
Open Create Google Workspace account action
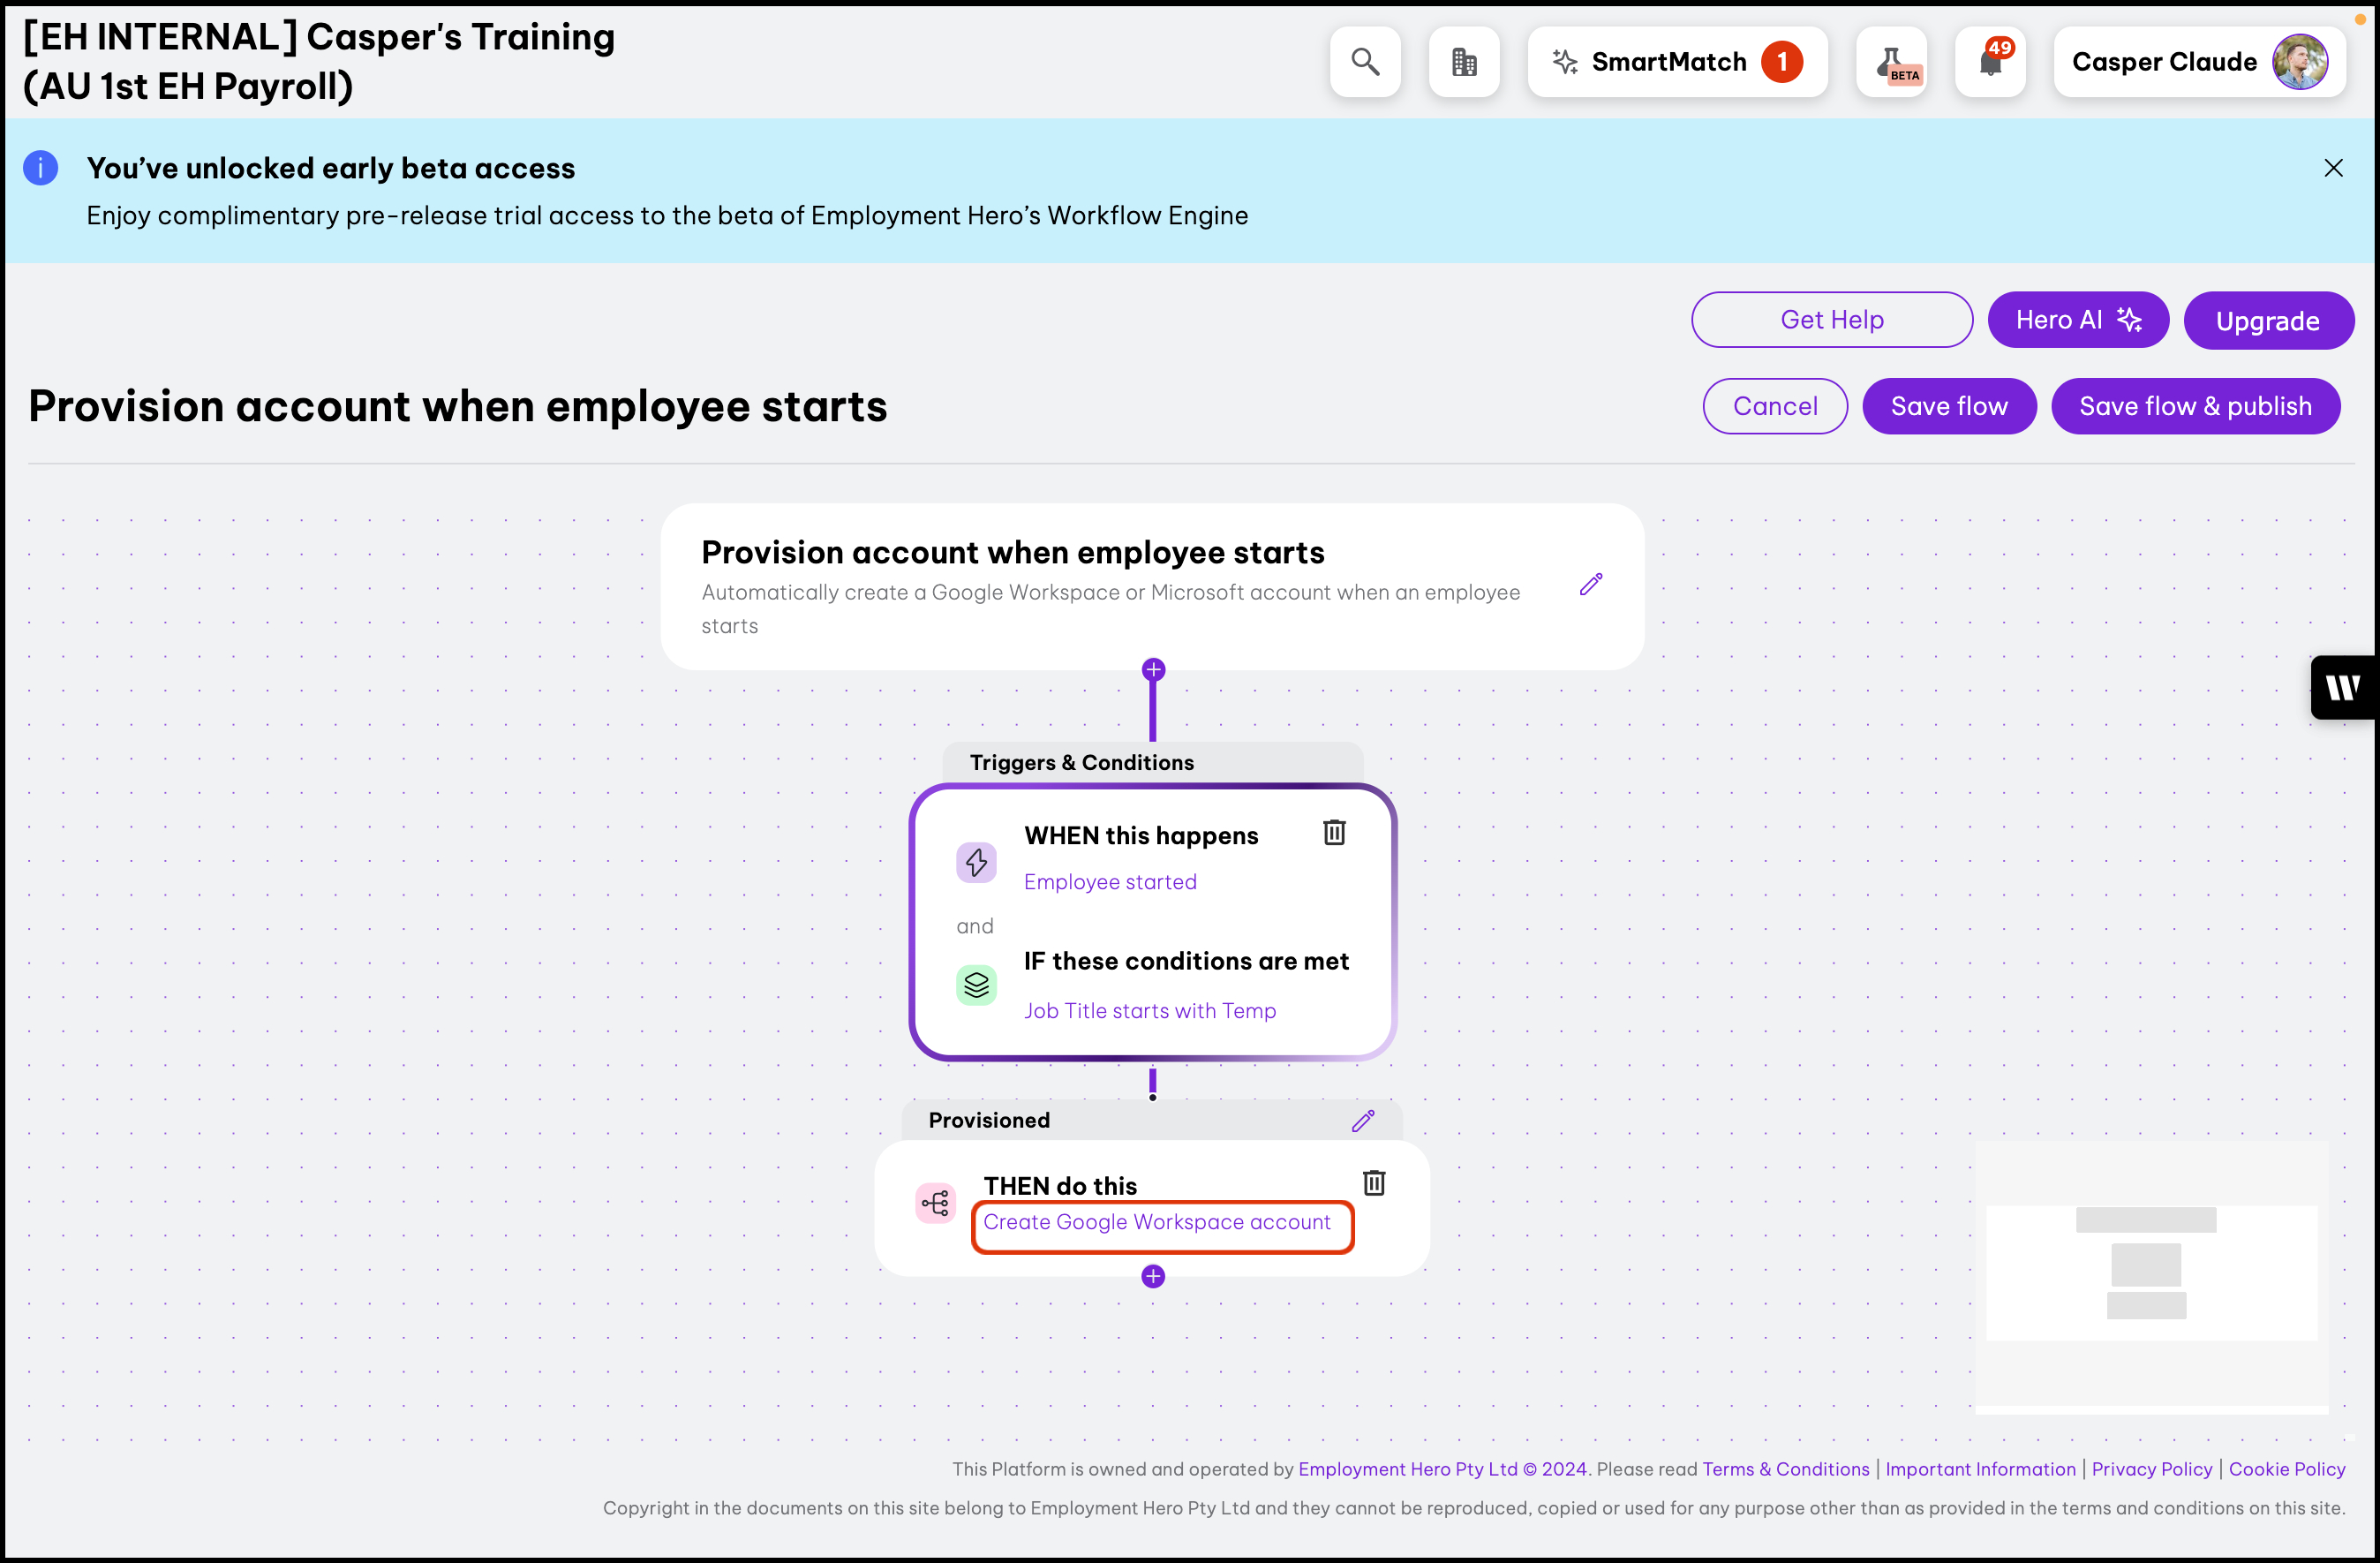coord(1156,1222)
